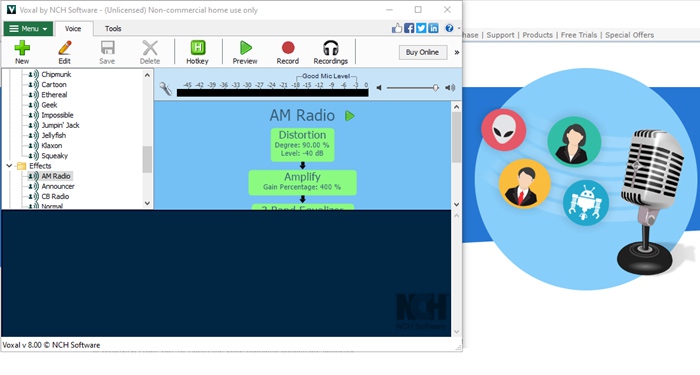Image resolution: width=700 pixels, height=375 pixels.
Task: Open Products link on webpage
Action: tap(538, 35)
